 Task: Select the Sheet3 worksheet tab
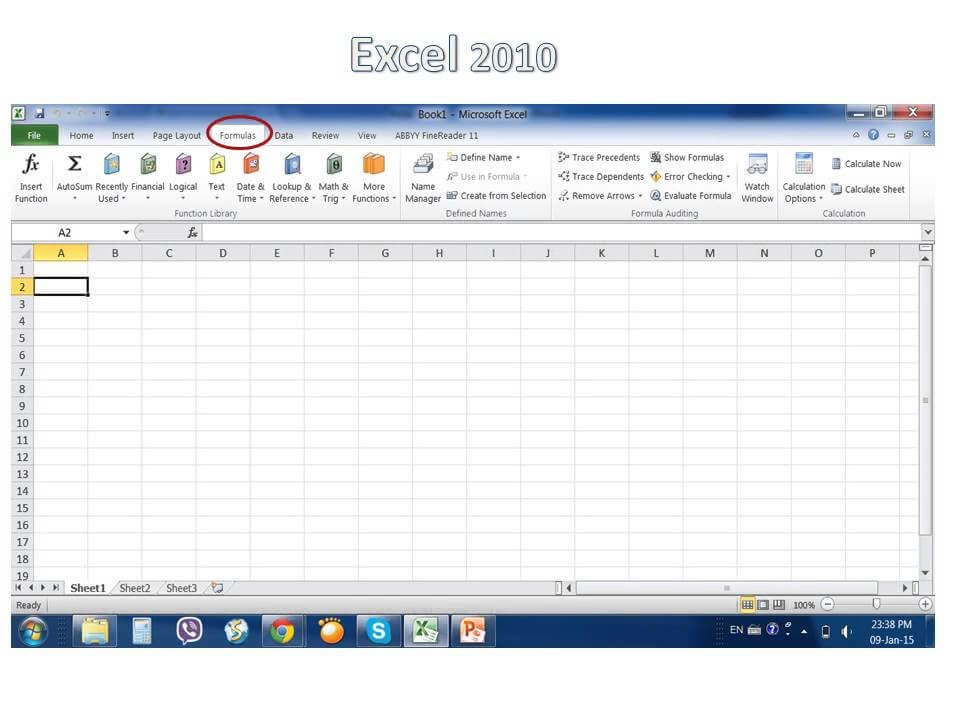click(x=181, y=588)
